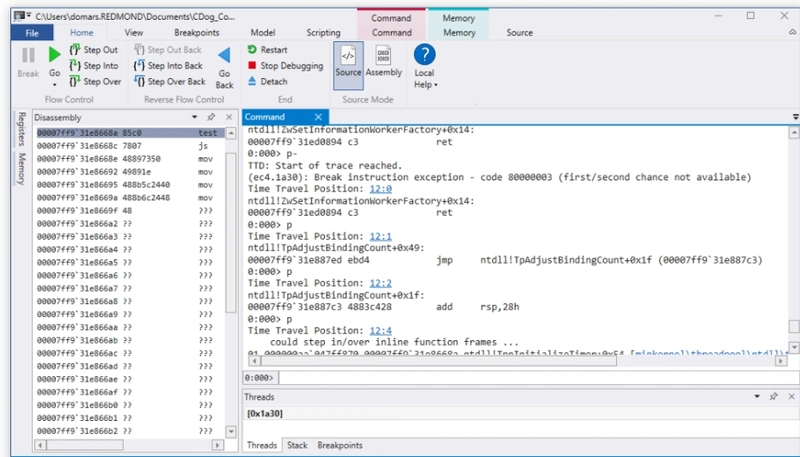Click Step Over Back button
The width and height of the screenshot is (800, 457).
pos(170,82)
